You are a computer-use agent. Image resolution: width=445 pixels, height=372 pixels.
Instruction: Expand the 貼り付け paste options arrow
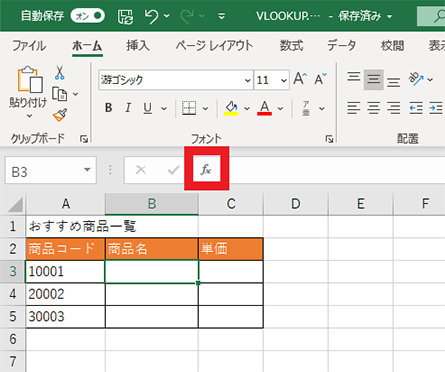29,116
